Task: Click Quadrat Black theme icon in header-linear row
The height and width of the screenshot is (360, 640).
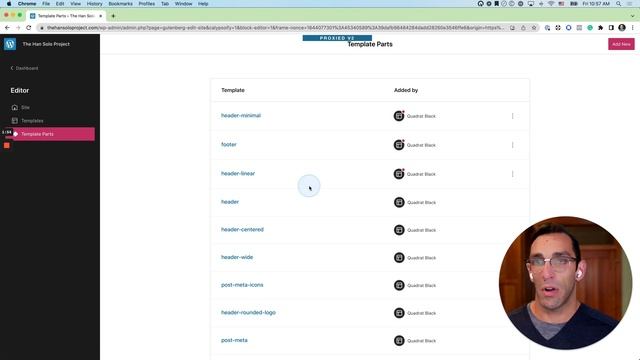Action: point(399,174)
